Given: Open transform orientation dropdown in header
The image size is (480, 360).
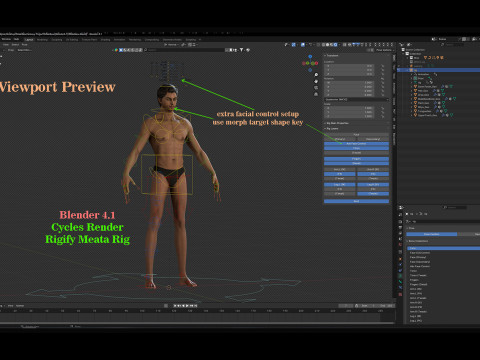Looking at the screenshot, I should click(172, 44).
